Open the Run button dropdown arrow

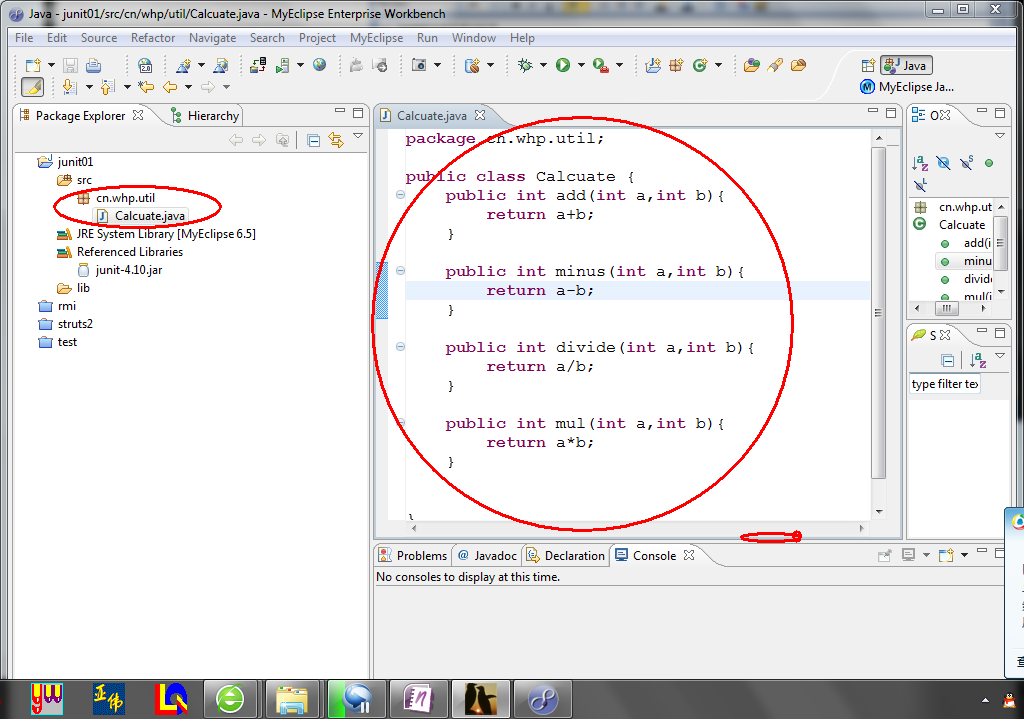click(581, 65)
